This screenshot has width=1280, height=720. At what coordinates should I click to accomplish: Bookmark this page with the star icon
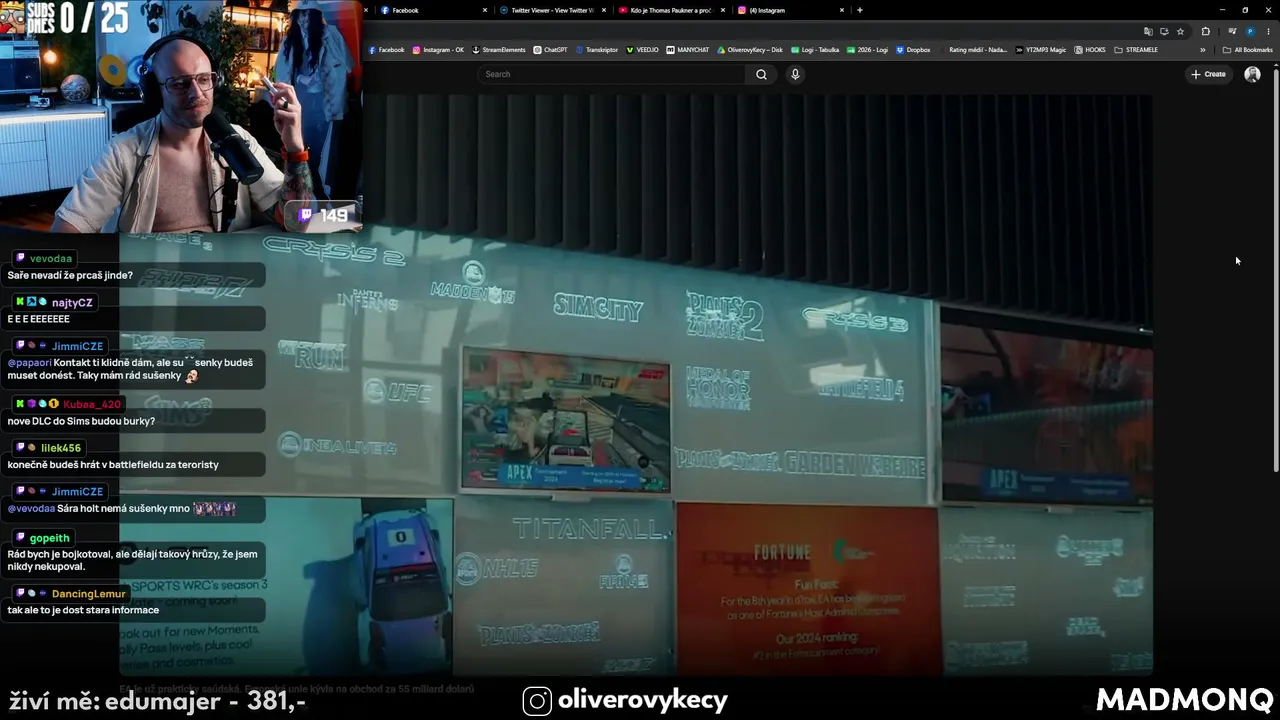point(1180,31)
